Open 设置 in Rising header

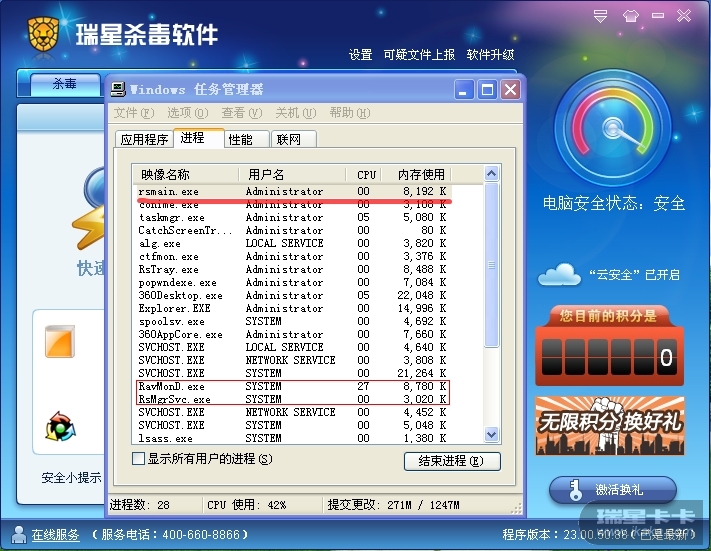tap(360, 55)
